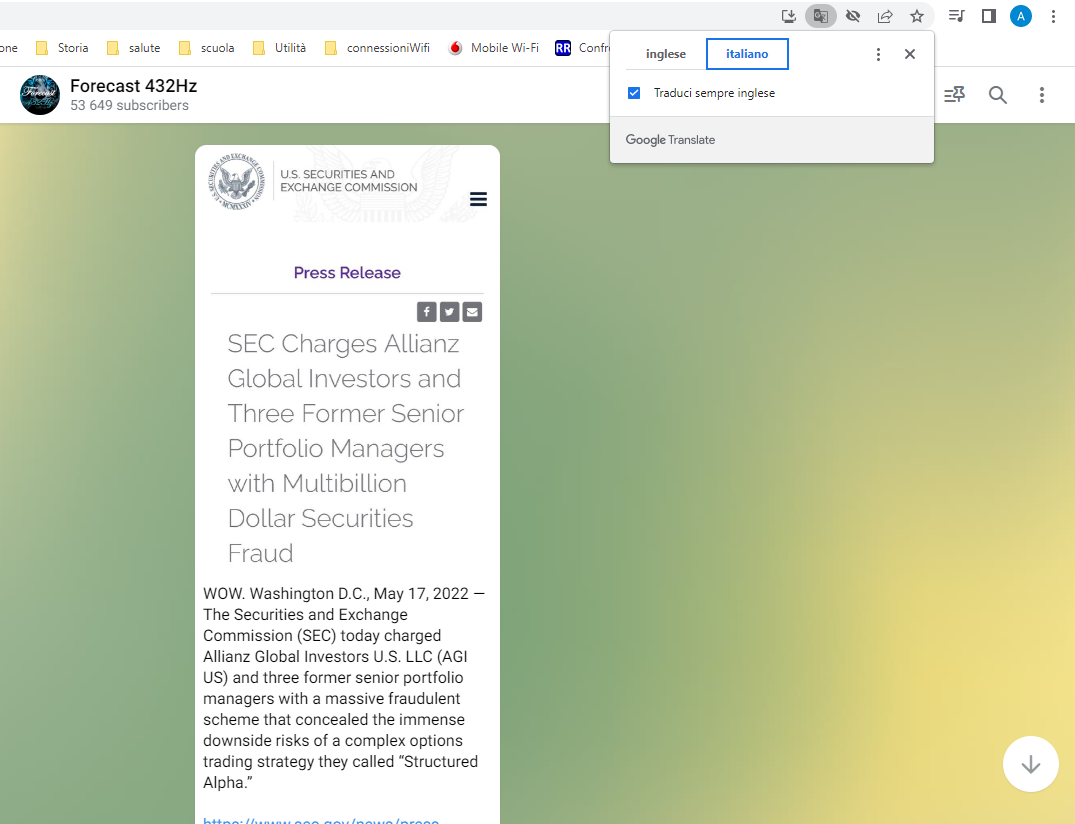Close the Google Translate popup
Viewport: 1075px width, 824px height.
(x=910, y=54)
